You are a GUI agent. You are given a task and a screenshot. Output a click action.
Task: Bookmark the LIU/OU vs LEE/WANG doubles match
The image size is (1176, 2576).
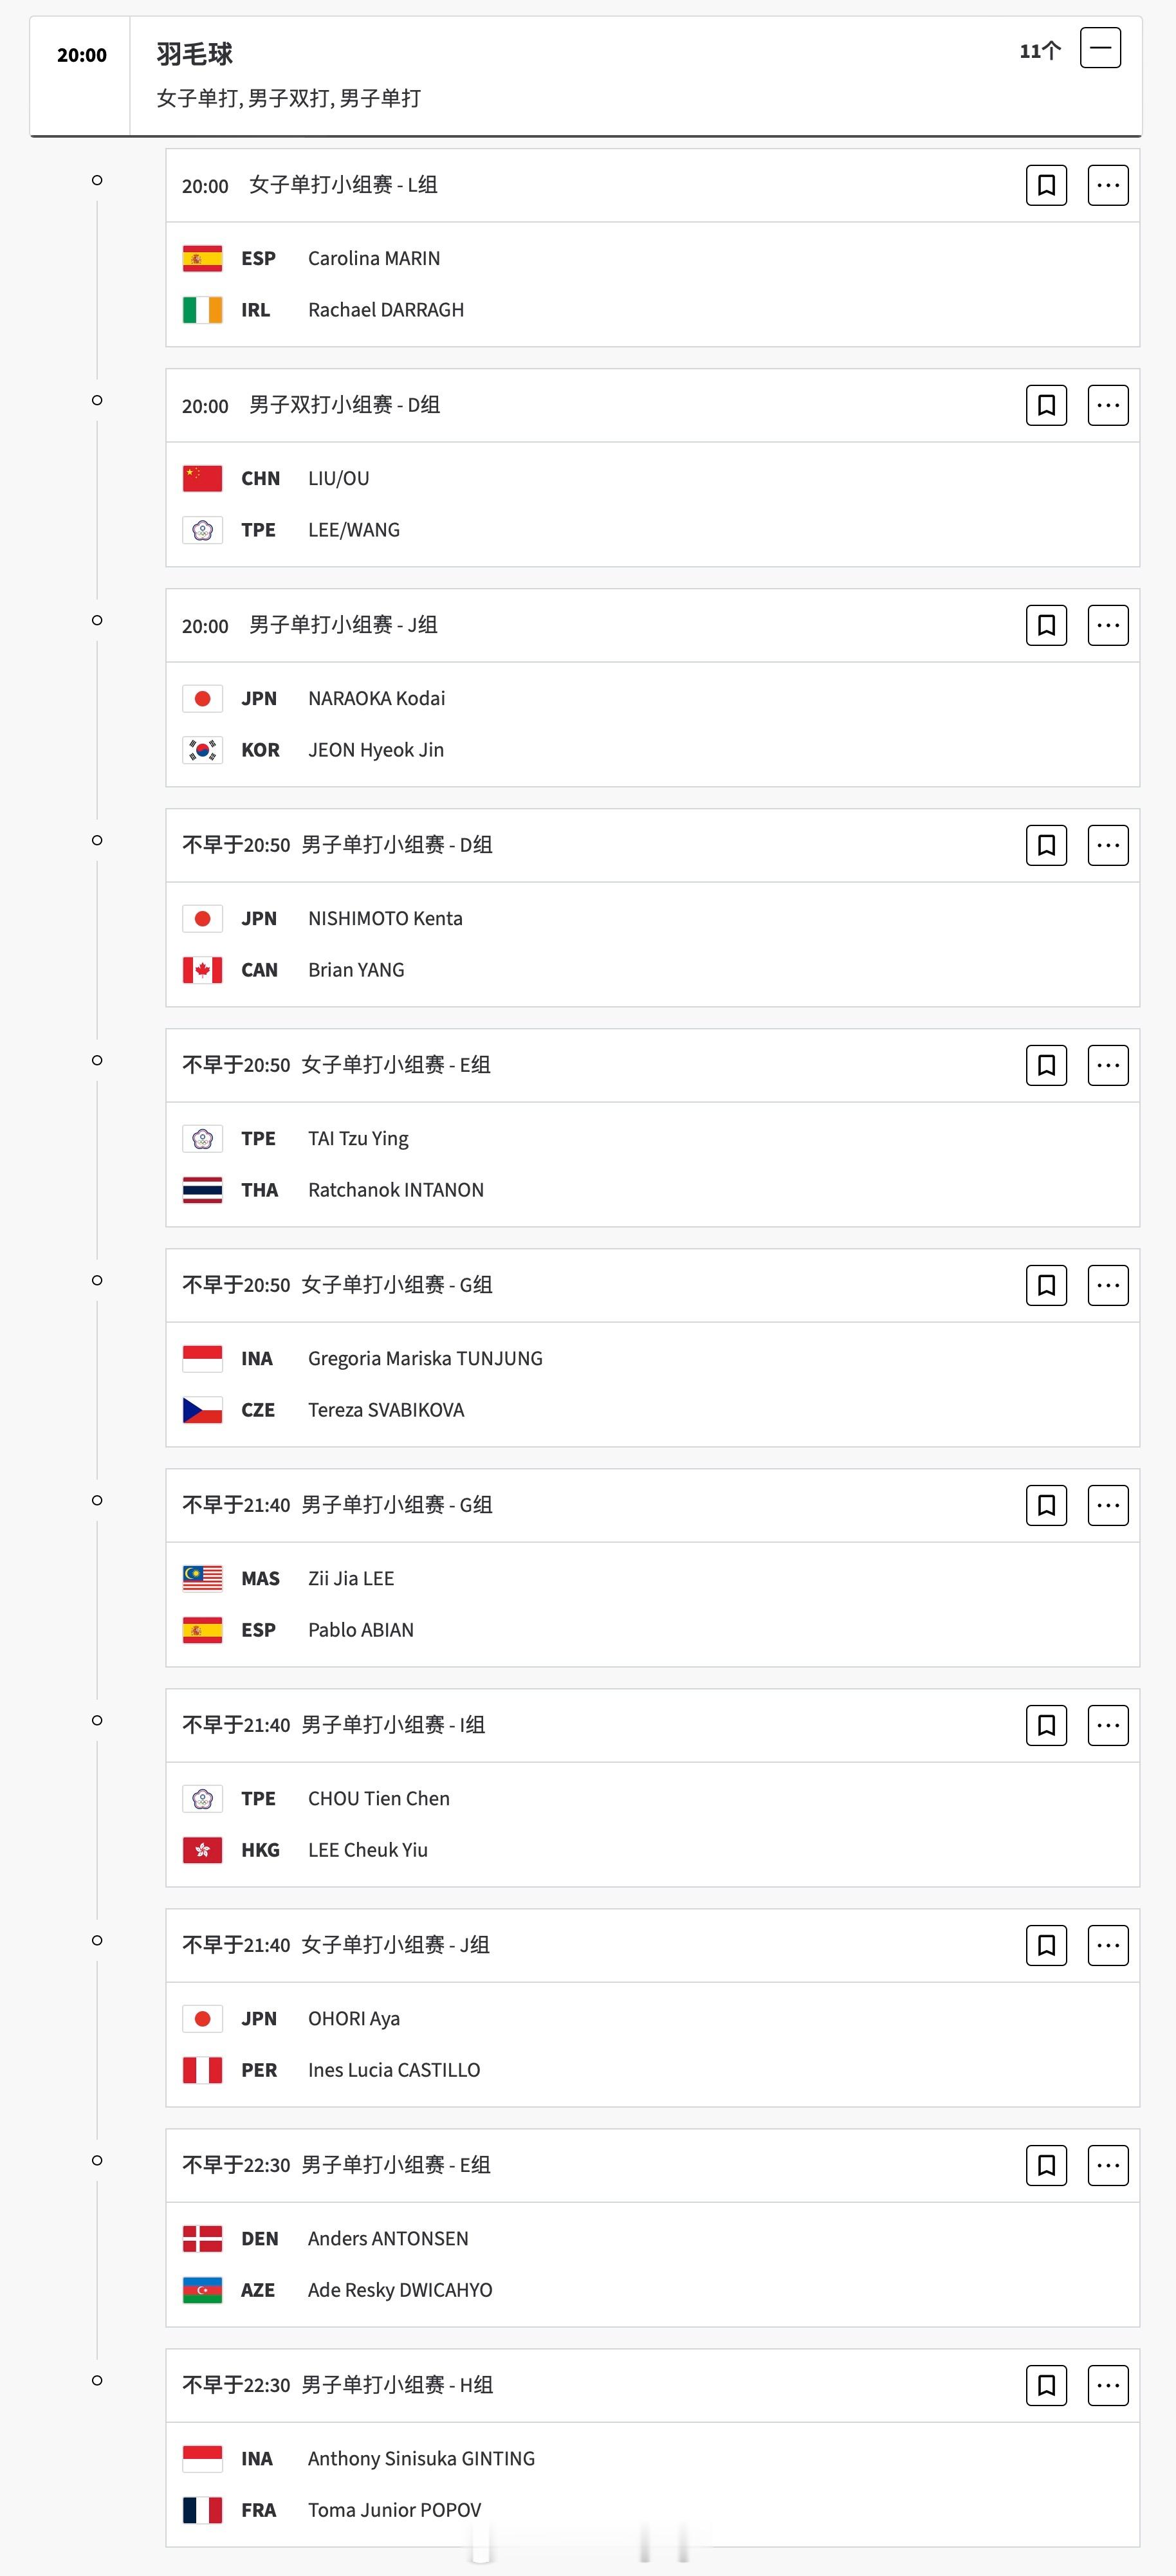point(1046,405)
